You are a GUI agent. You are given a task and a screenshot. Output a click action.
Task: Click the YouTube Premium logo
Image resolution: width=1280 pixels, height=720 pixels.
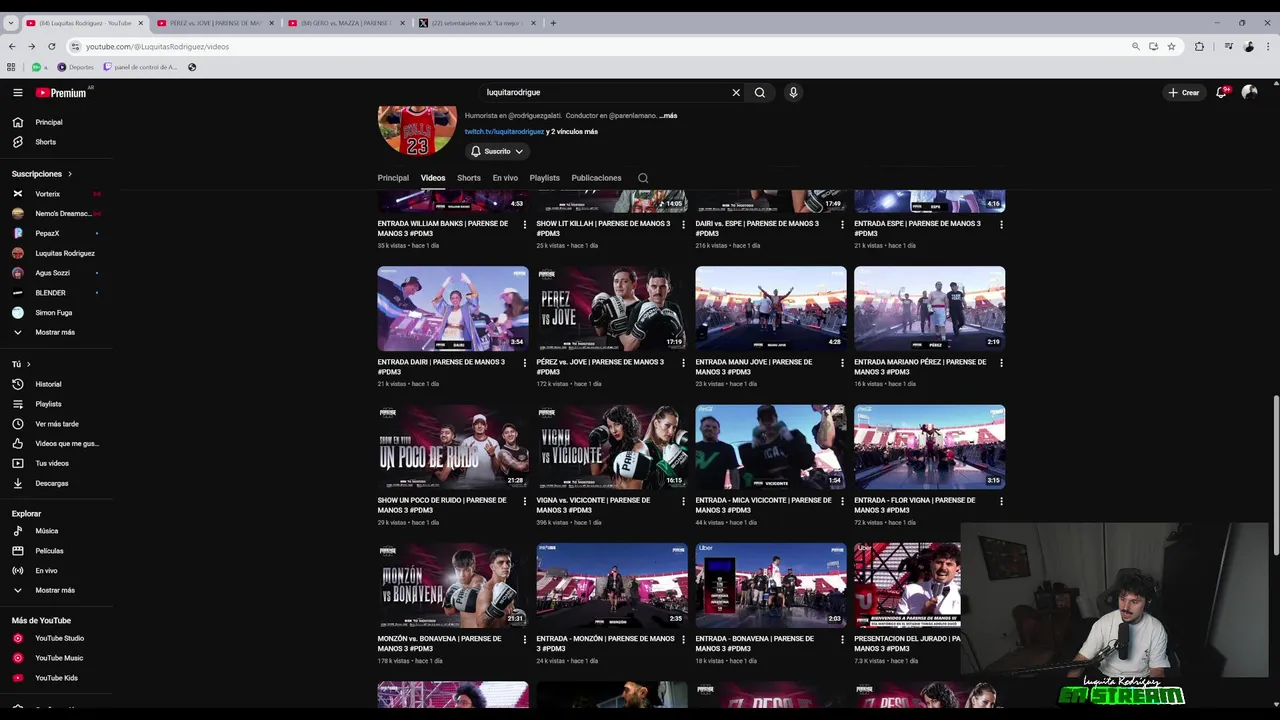click(x=61, y=92)
